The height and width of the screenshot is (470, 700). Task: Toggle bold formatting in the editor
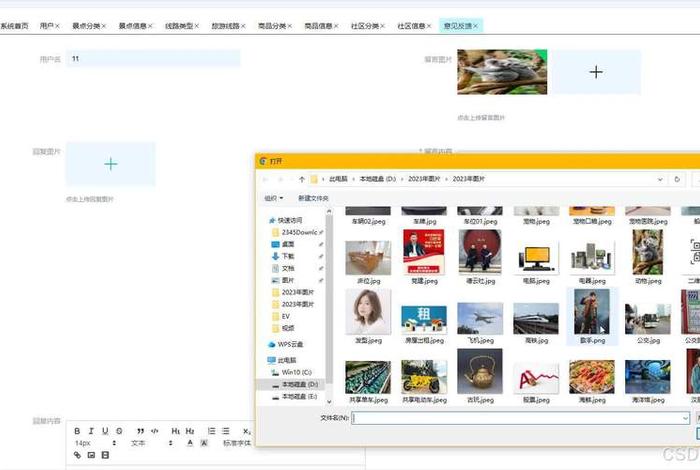coord(77,431)
